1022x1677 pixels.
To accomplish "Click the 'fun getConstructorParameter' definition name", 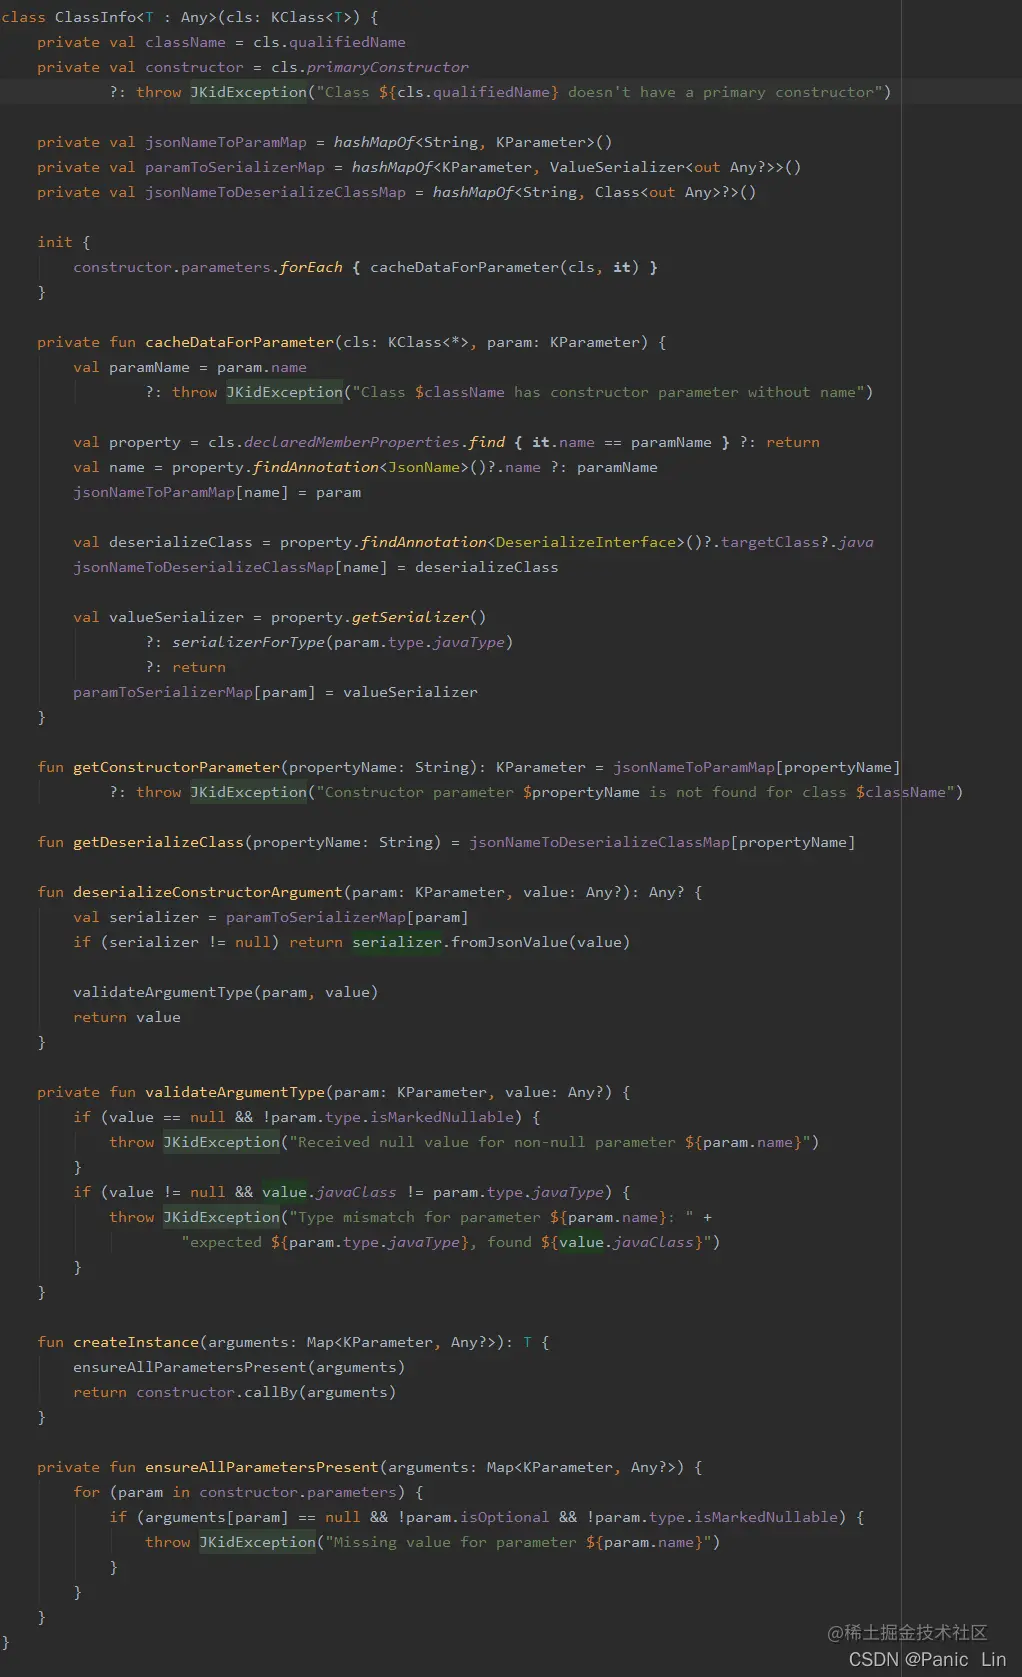I will pos(177,767).
